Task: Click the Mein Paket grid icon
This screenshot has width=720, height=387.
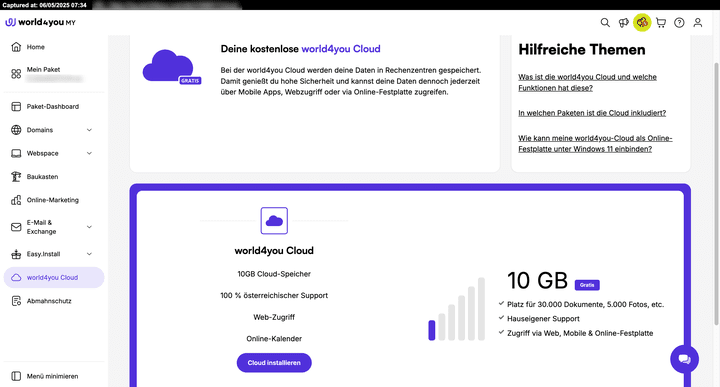Action: (16, 74)
